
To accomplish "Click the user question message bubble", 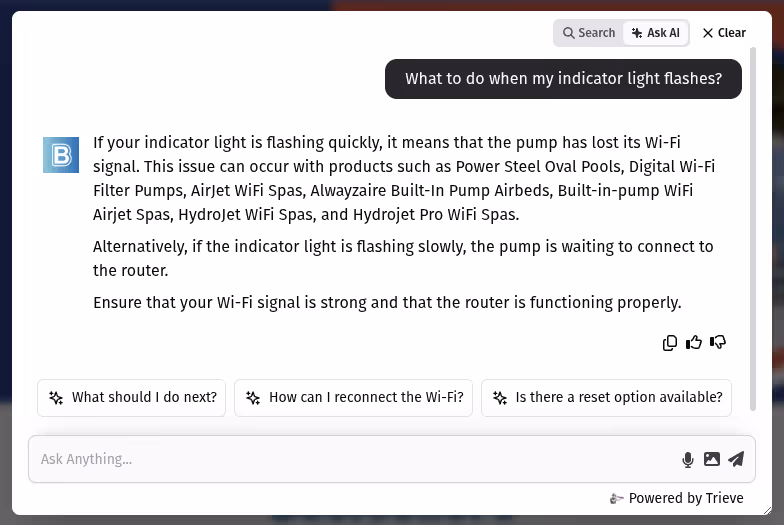I will point(563,80).
